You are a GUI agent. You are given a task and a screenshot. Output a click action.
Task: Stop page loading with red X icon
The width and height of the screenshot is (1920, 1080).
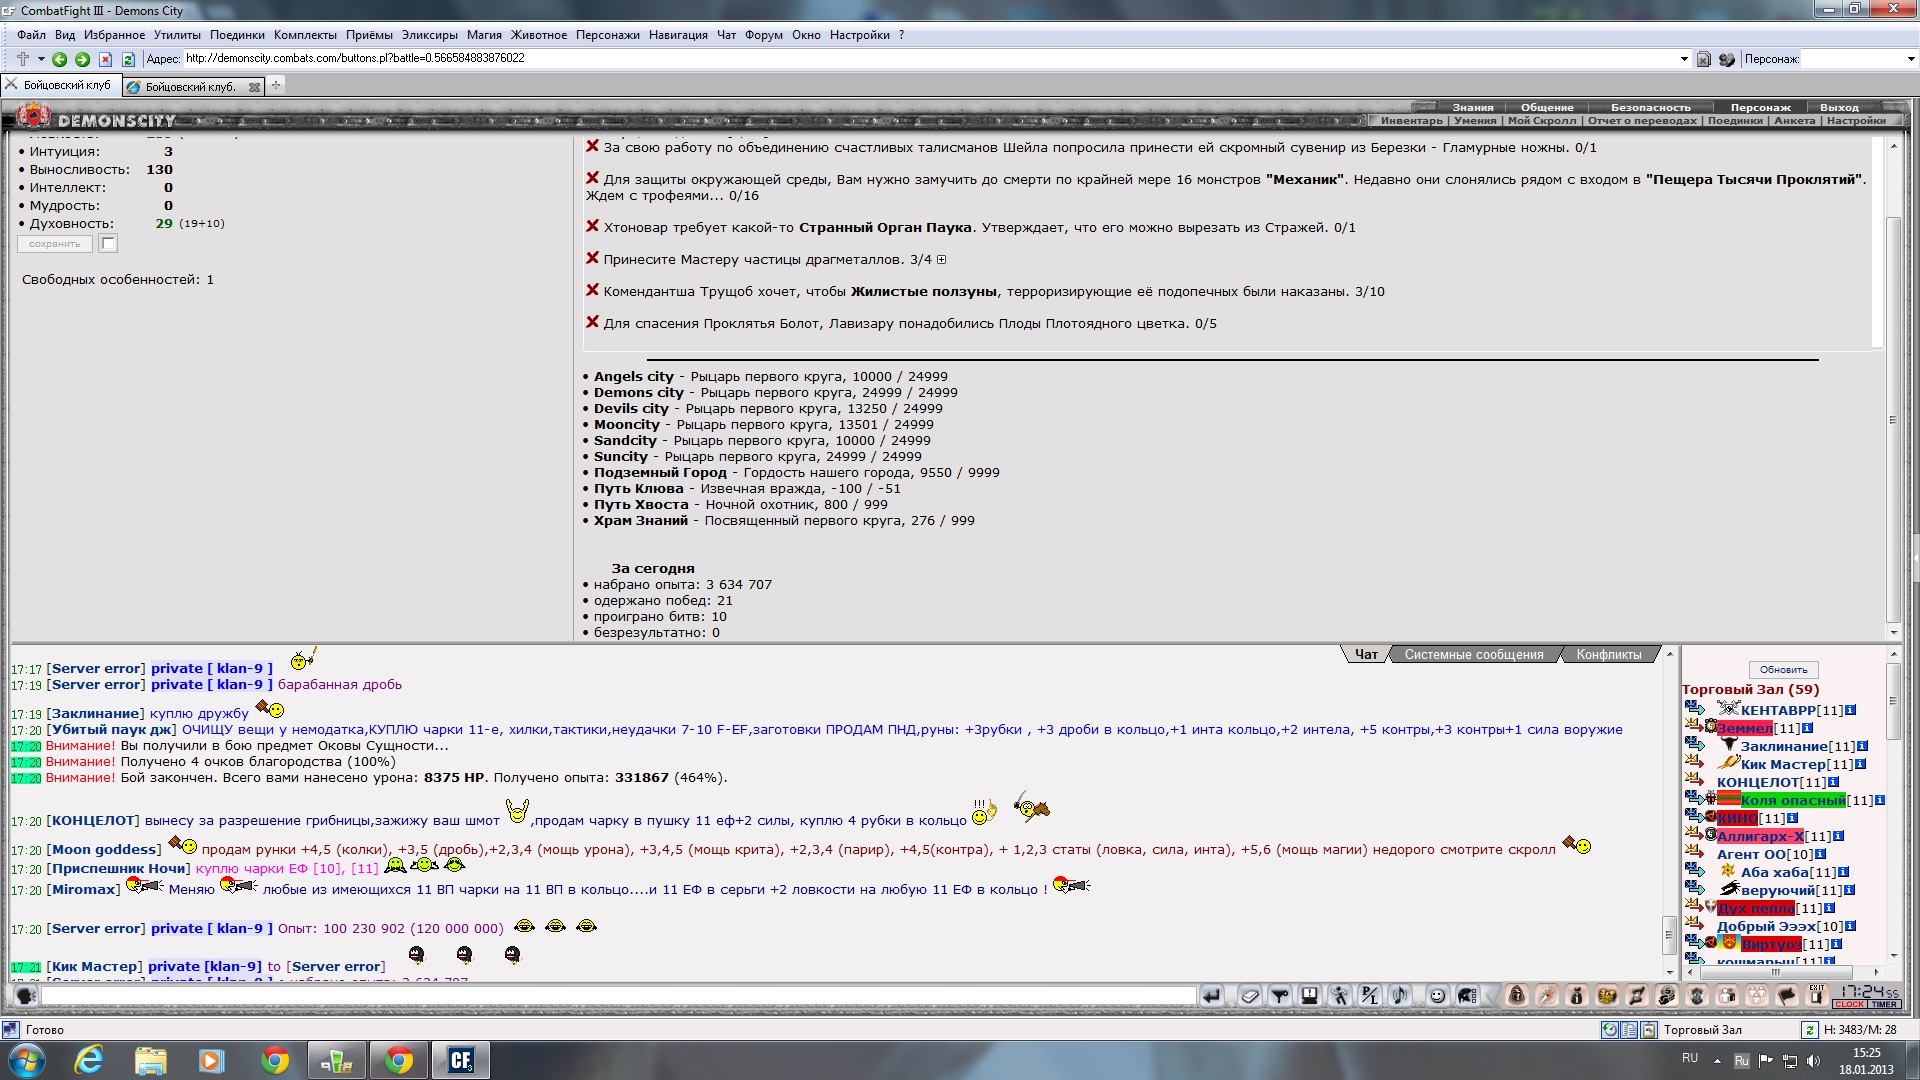click(105, 60)
